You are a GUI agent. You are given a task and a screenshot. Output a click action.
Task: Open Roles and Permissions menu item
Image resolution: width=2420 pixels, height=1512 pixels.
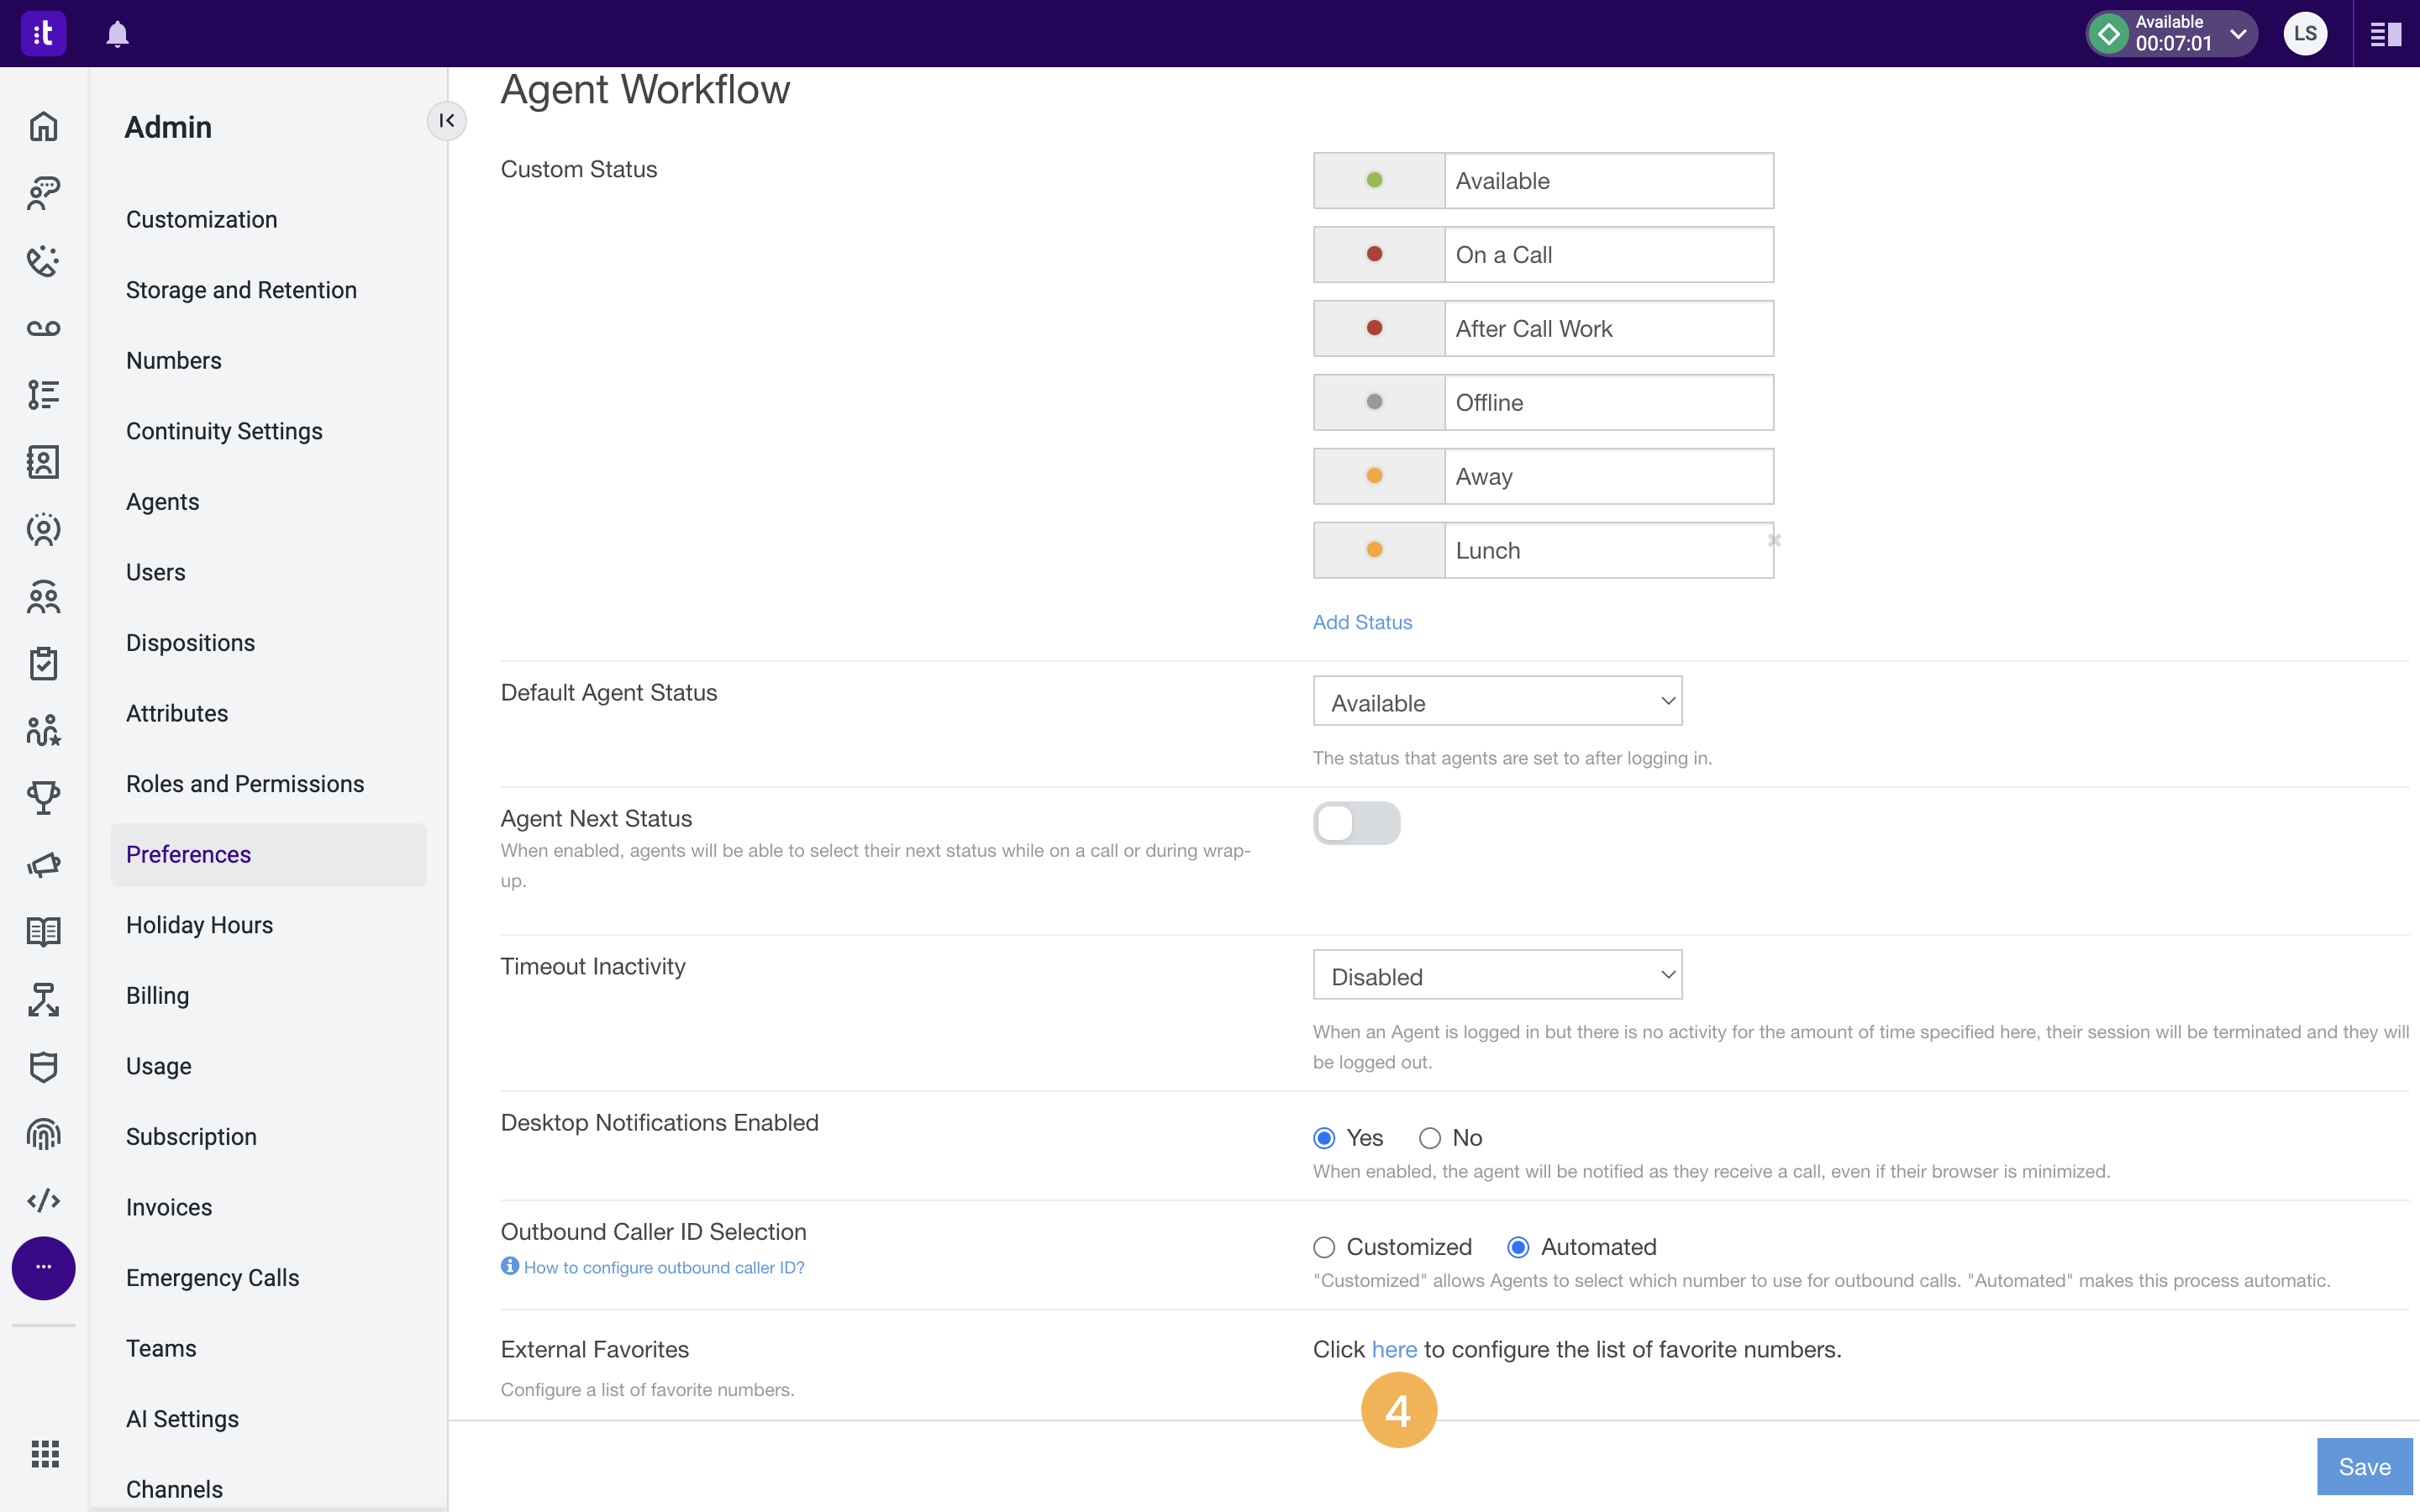(x=245, y=784)
